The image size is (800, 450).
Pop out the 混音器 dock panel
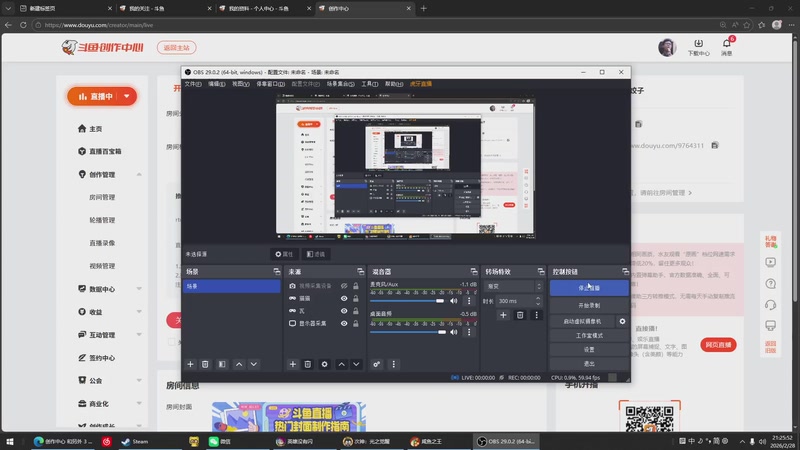pyautogui.click(x=474, y=271)
